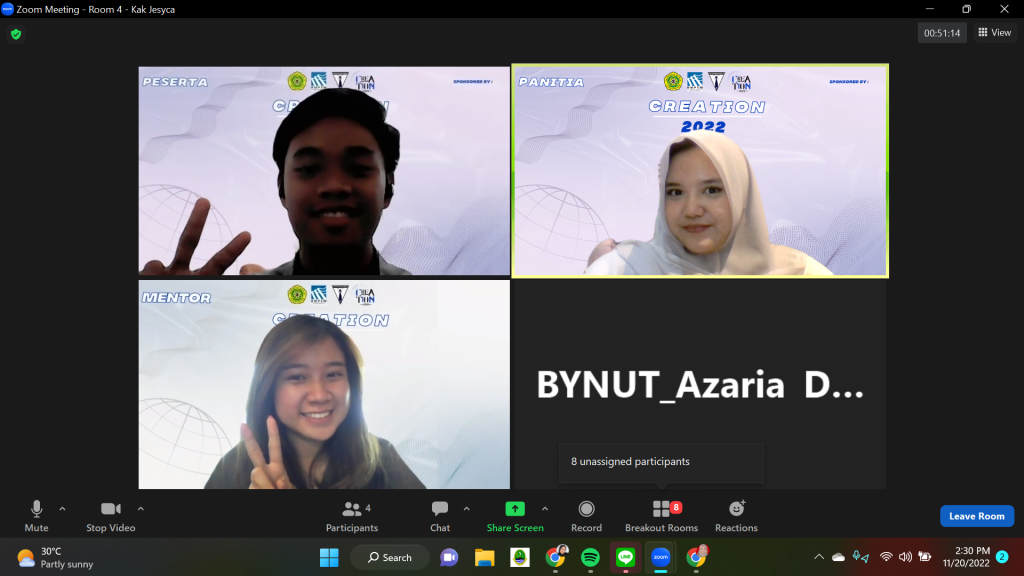Open the Reactions emoji menu
This screenshot has height=576, width=1024.
coord(736,515)
